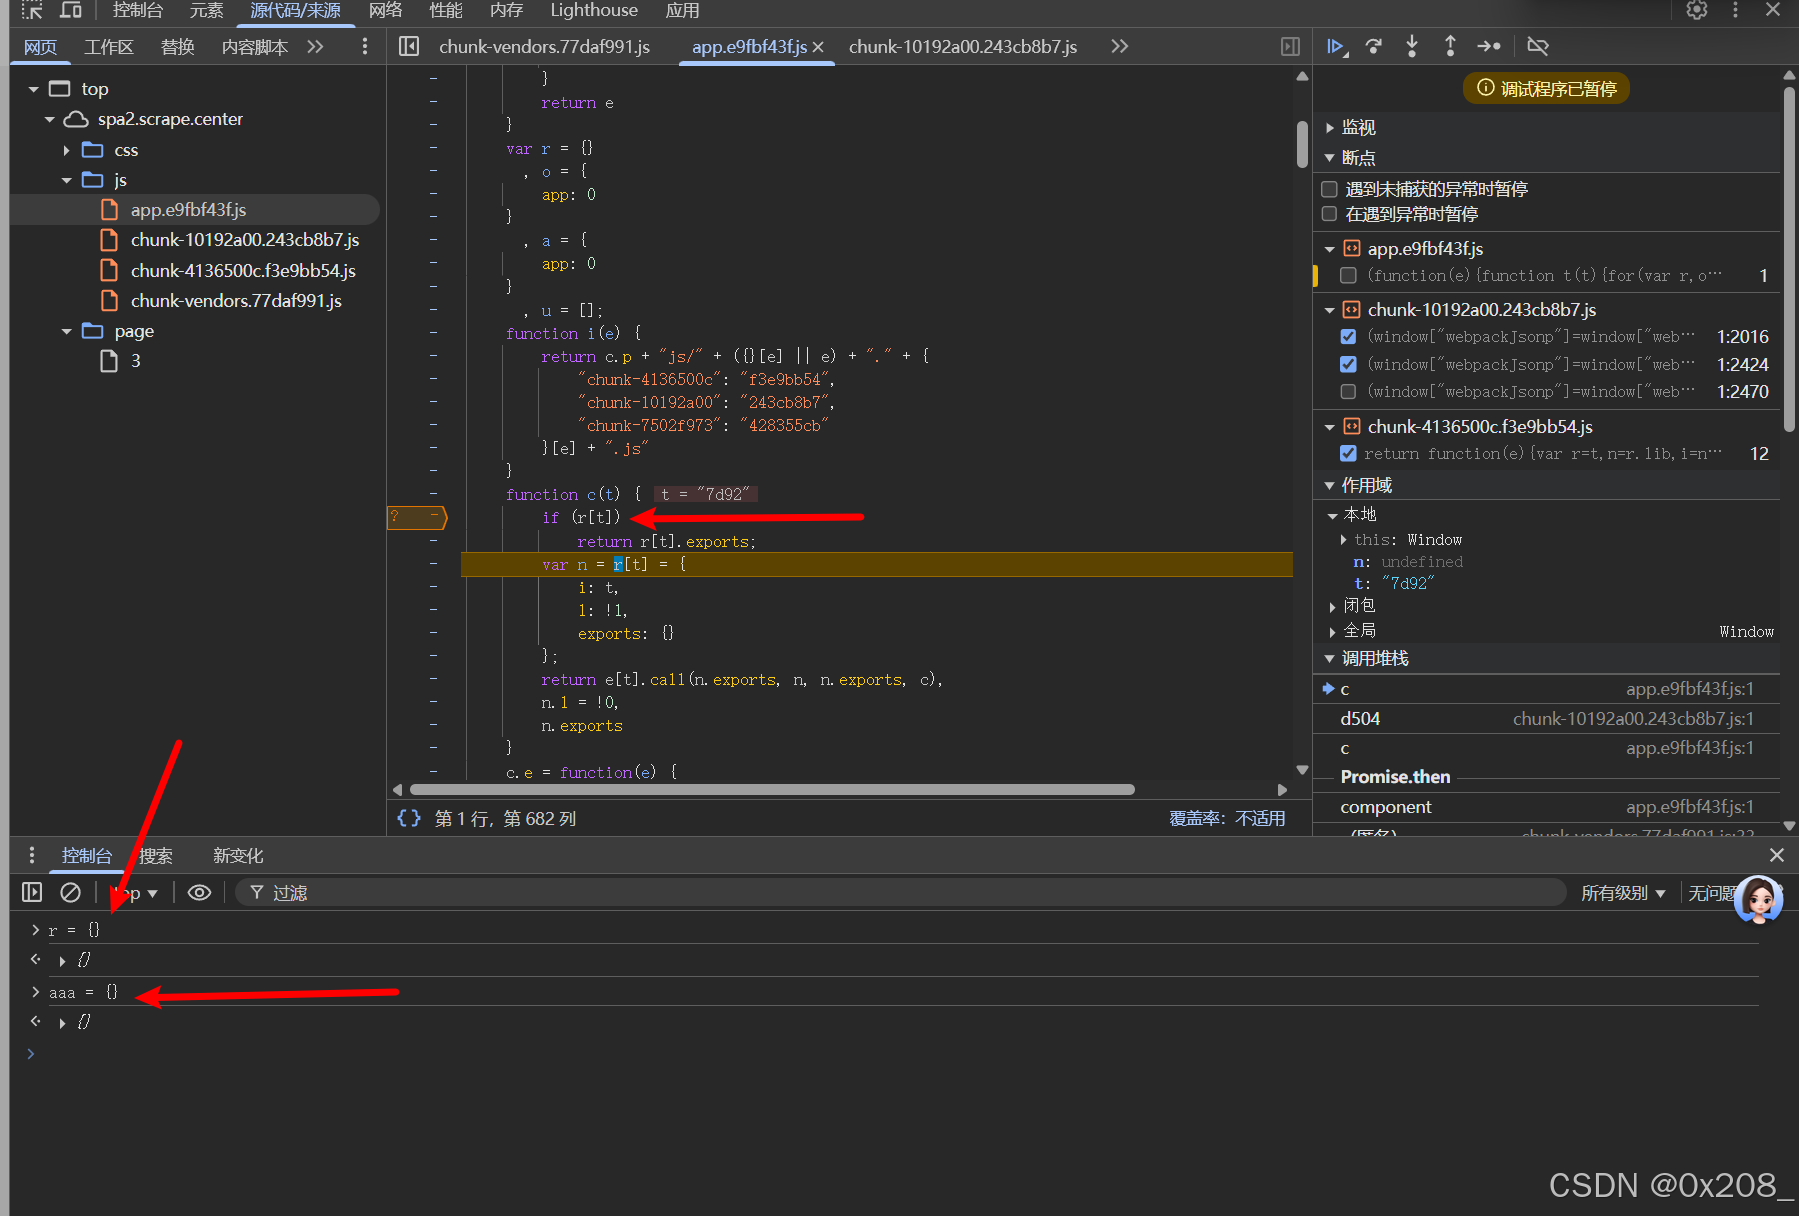Open page file 3
This screenshot has width=1799, height=1216.
click(x=135, y=361)
